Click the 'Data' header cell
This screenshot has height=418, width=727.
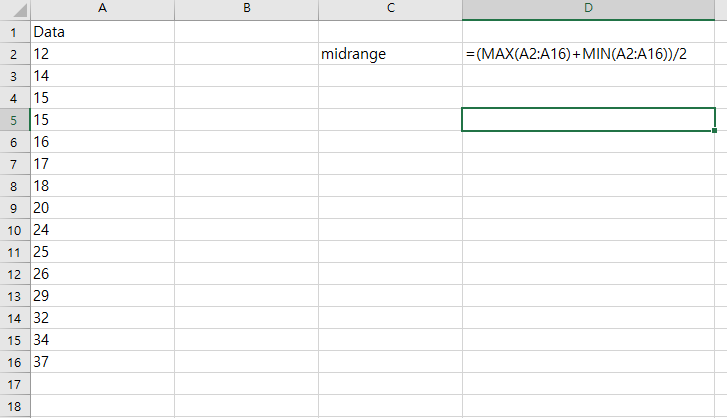(x=102, y=32)
